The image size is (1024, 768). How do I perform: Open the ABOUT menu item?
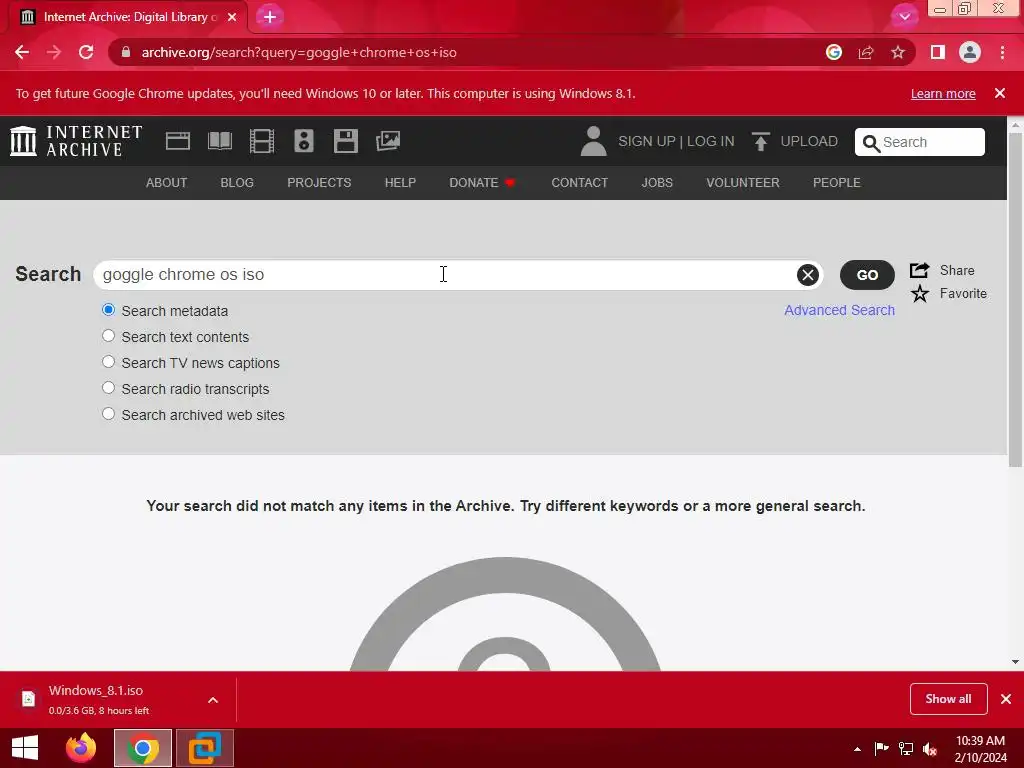point(167,183)
